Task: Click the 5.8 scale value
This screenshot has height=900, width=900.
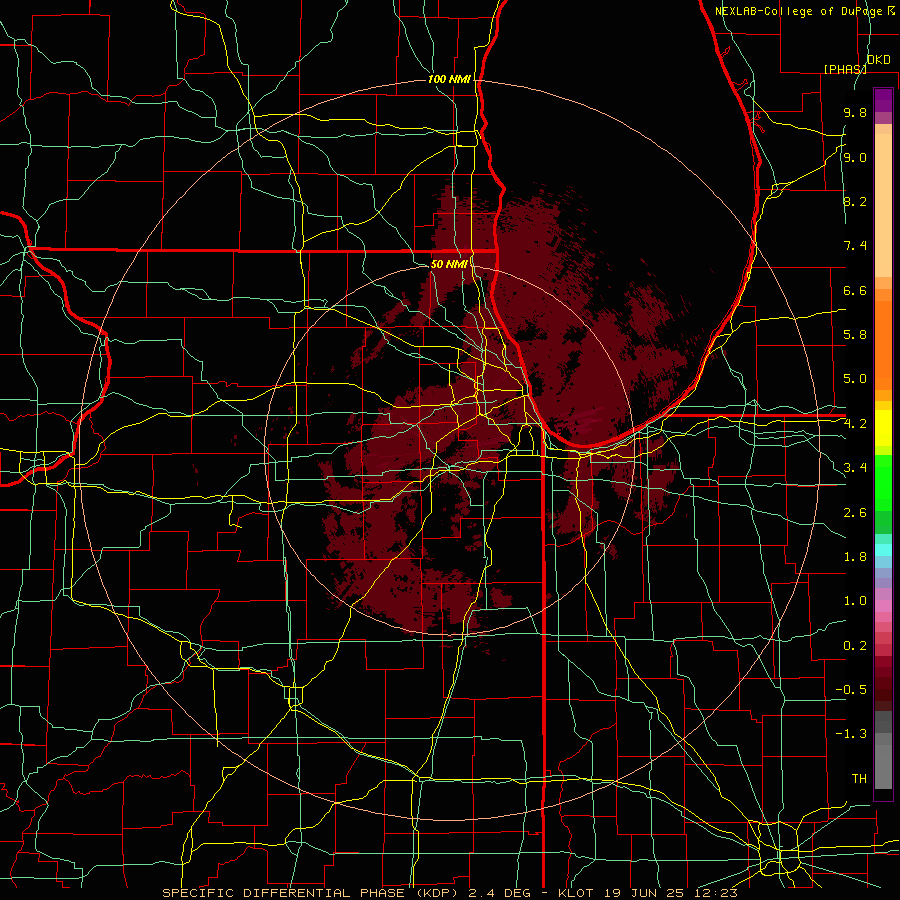Action: pyautogui.click(x=855, y=335)
